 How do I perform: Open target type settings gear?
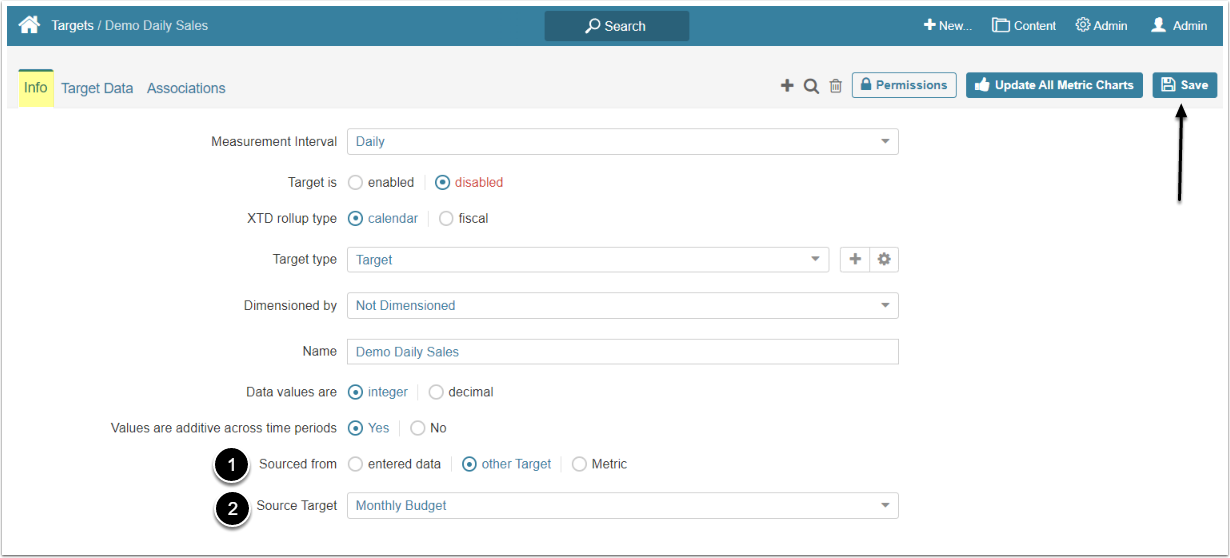click(884, 259)
